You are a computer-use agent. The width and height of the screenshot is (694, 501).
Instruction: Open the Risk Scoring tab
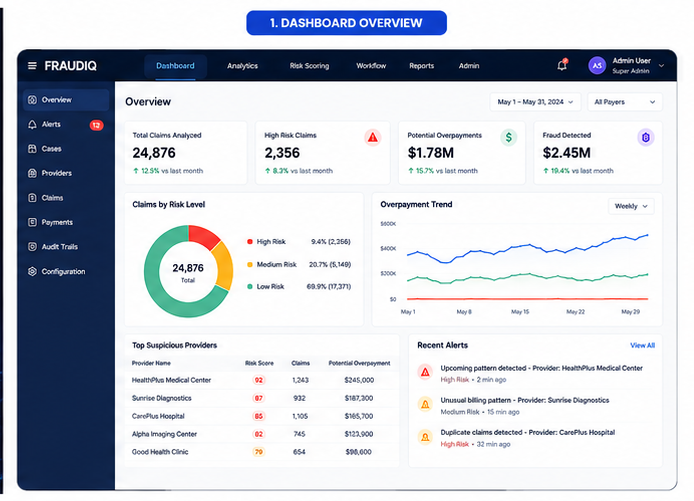[x=309, y=66]
